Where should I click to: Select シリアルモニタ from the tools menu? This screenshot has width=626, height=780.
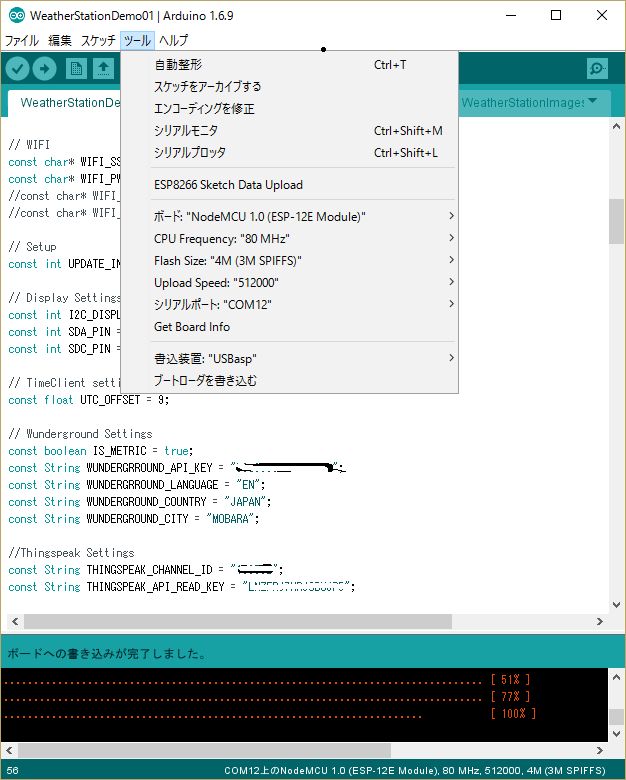point(186,130)
